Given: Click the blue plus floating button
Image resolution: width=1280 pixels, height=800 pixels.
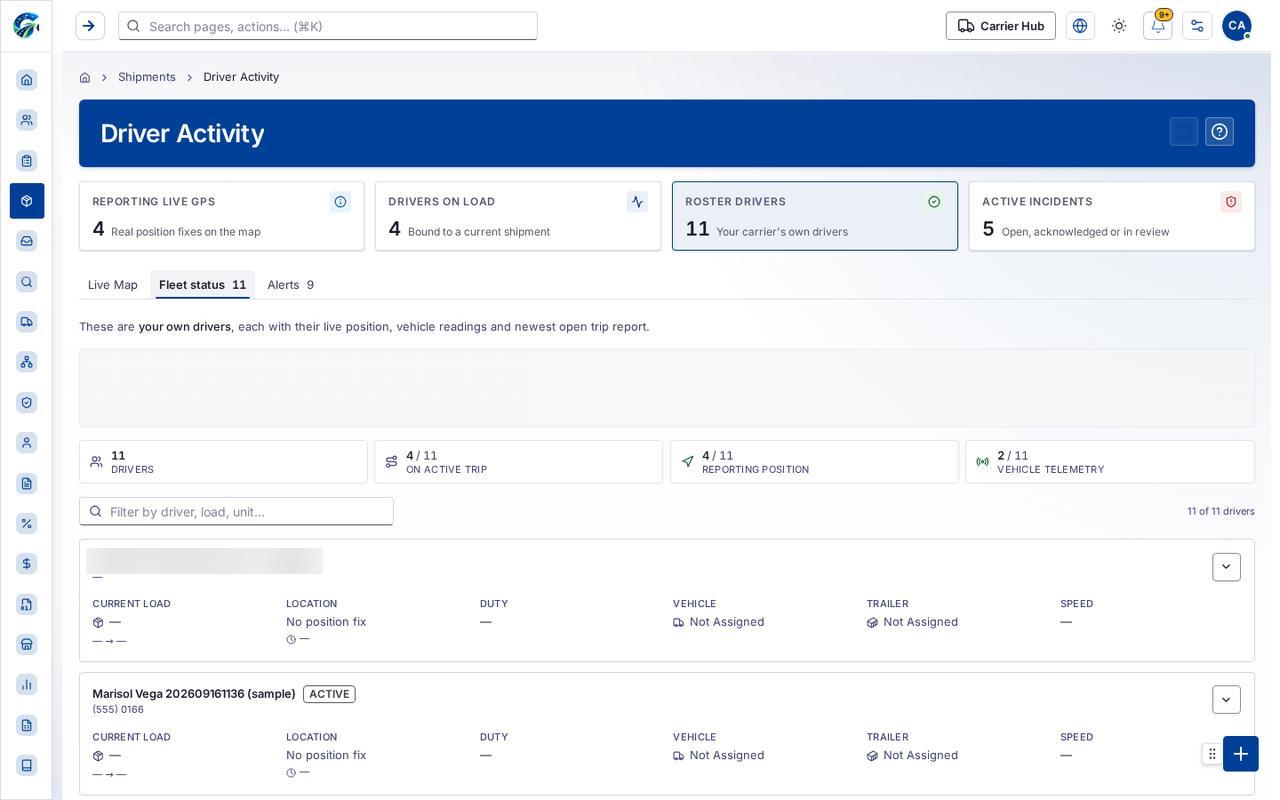Looking at the screenshot, I should pyautogui.click(x=1241, y=754).
